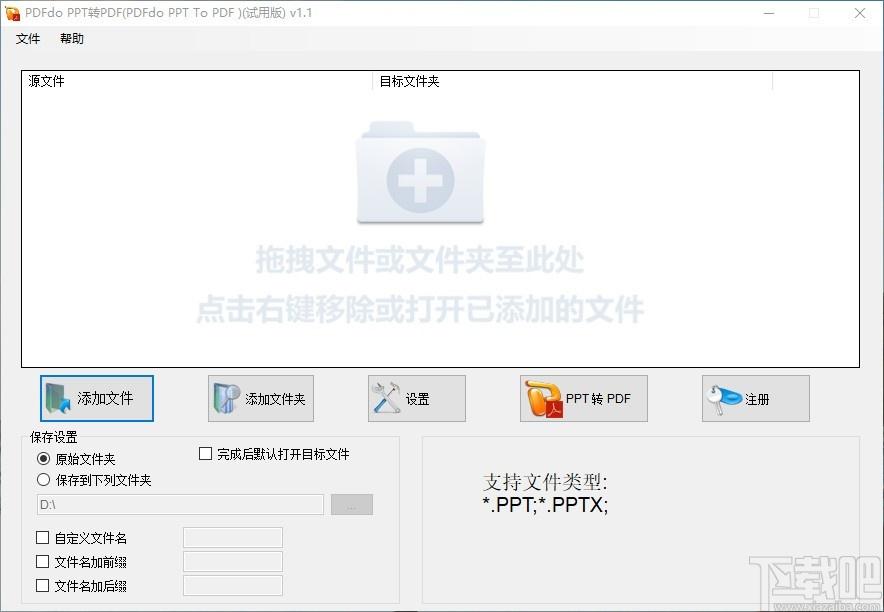Image resolution: width=884 pixels, height=612 pixels.
Task: Click the browse "..." folder button
Action: click(x=352, y=504)
